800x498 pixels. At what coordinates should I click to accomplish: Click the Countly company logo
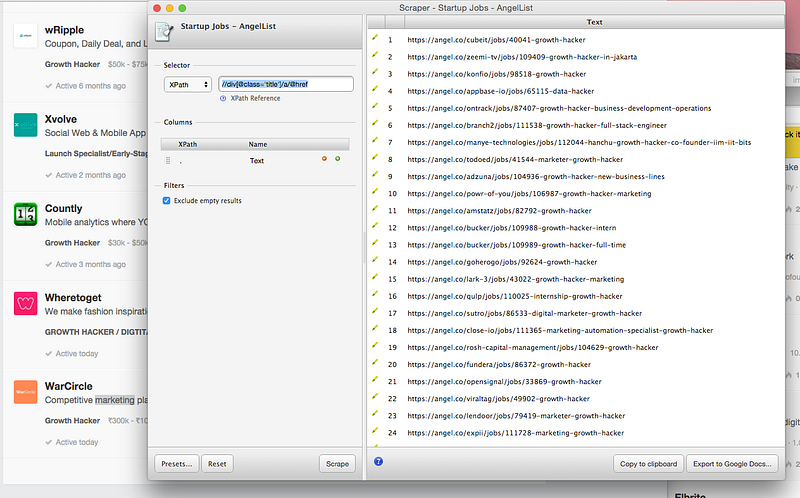click(25, 214)
